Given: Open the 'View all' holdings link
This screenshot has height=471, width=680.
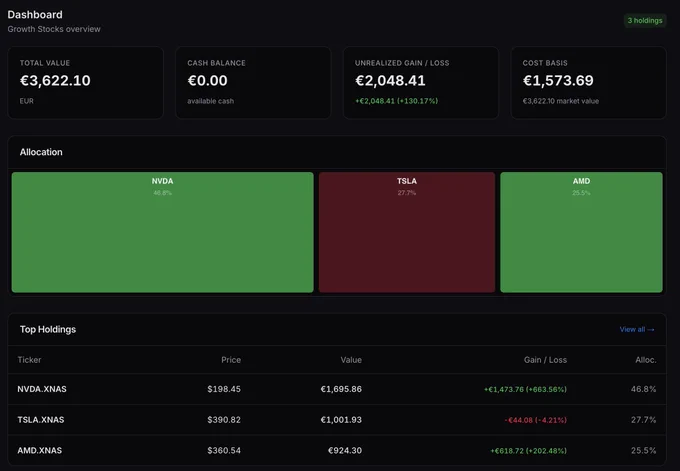Looking at the screenshot, I should click(x=637, y=330).
